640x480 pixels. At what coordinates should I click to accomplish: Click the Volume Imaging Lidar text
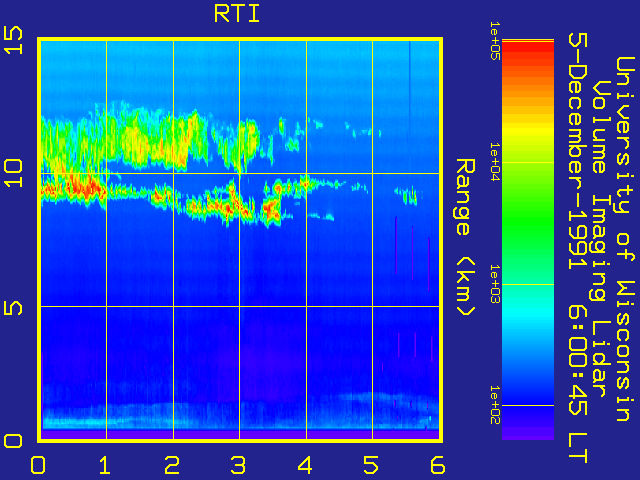pyautogui.click(x=600, y=238)
